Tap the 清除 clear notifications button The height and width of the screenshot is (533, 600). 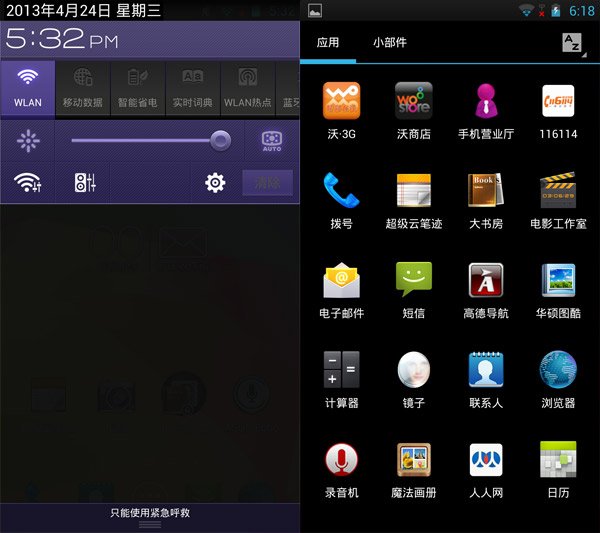point(268,183)
